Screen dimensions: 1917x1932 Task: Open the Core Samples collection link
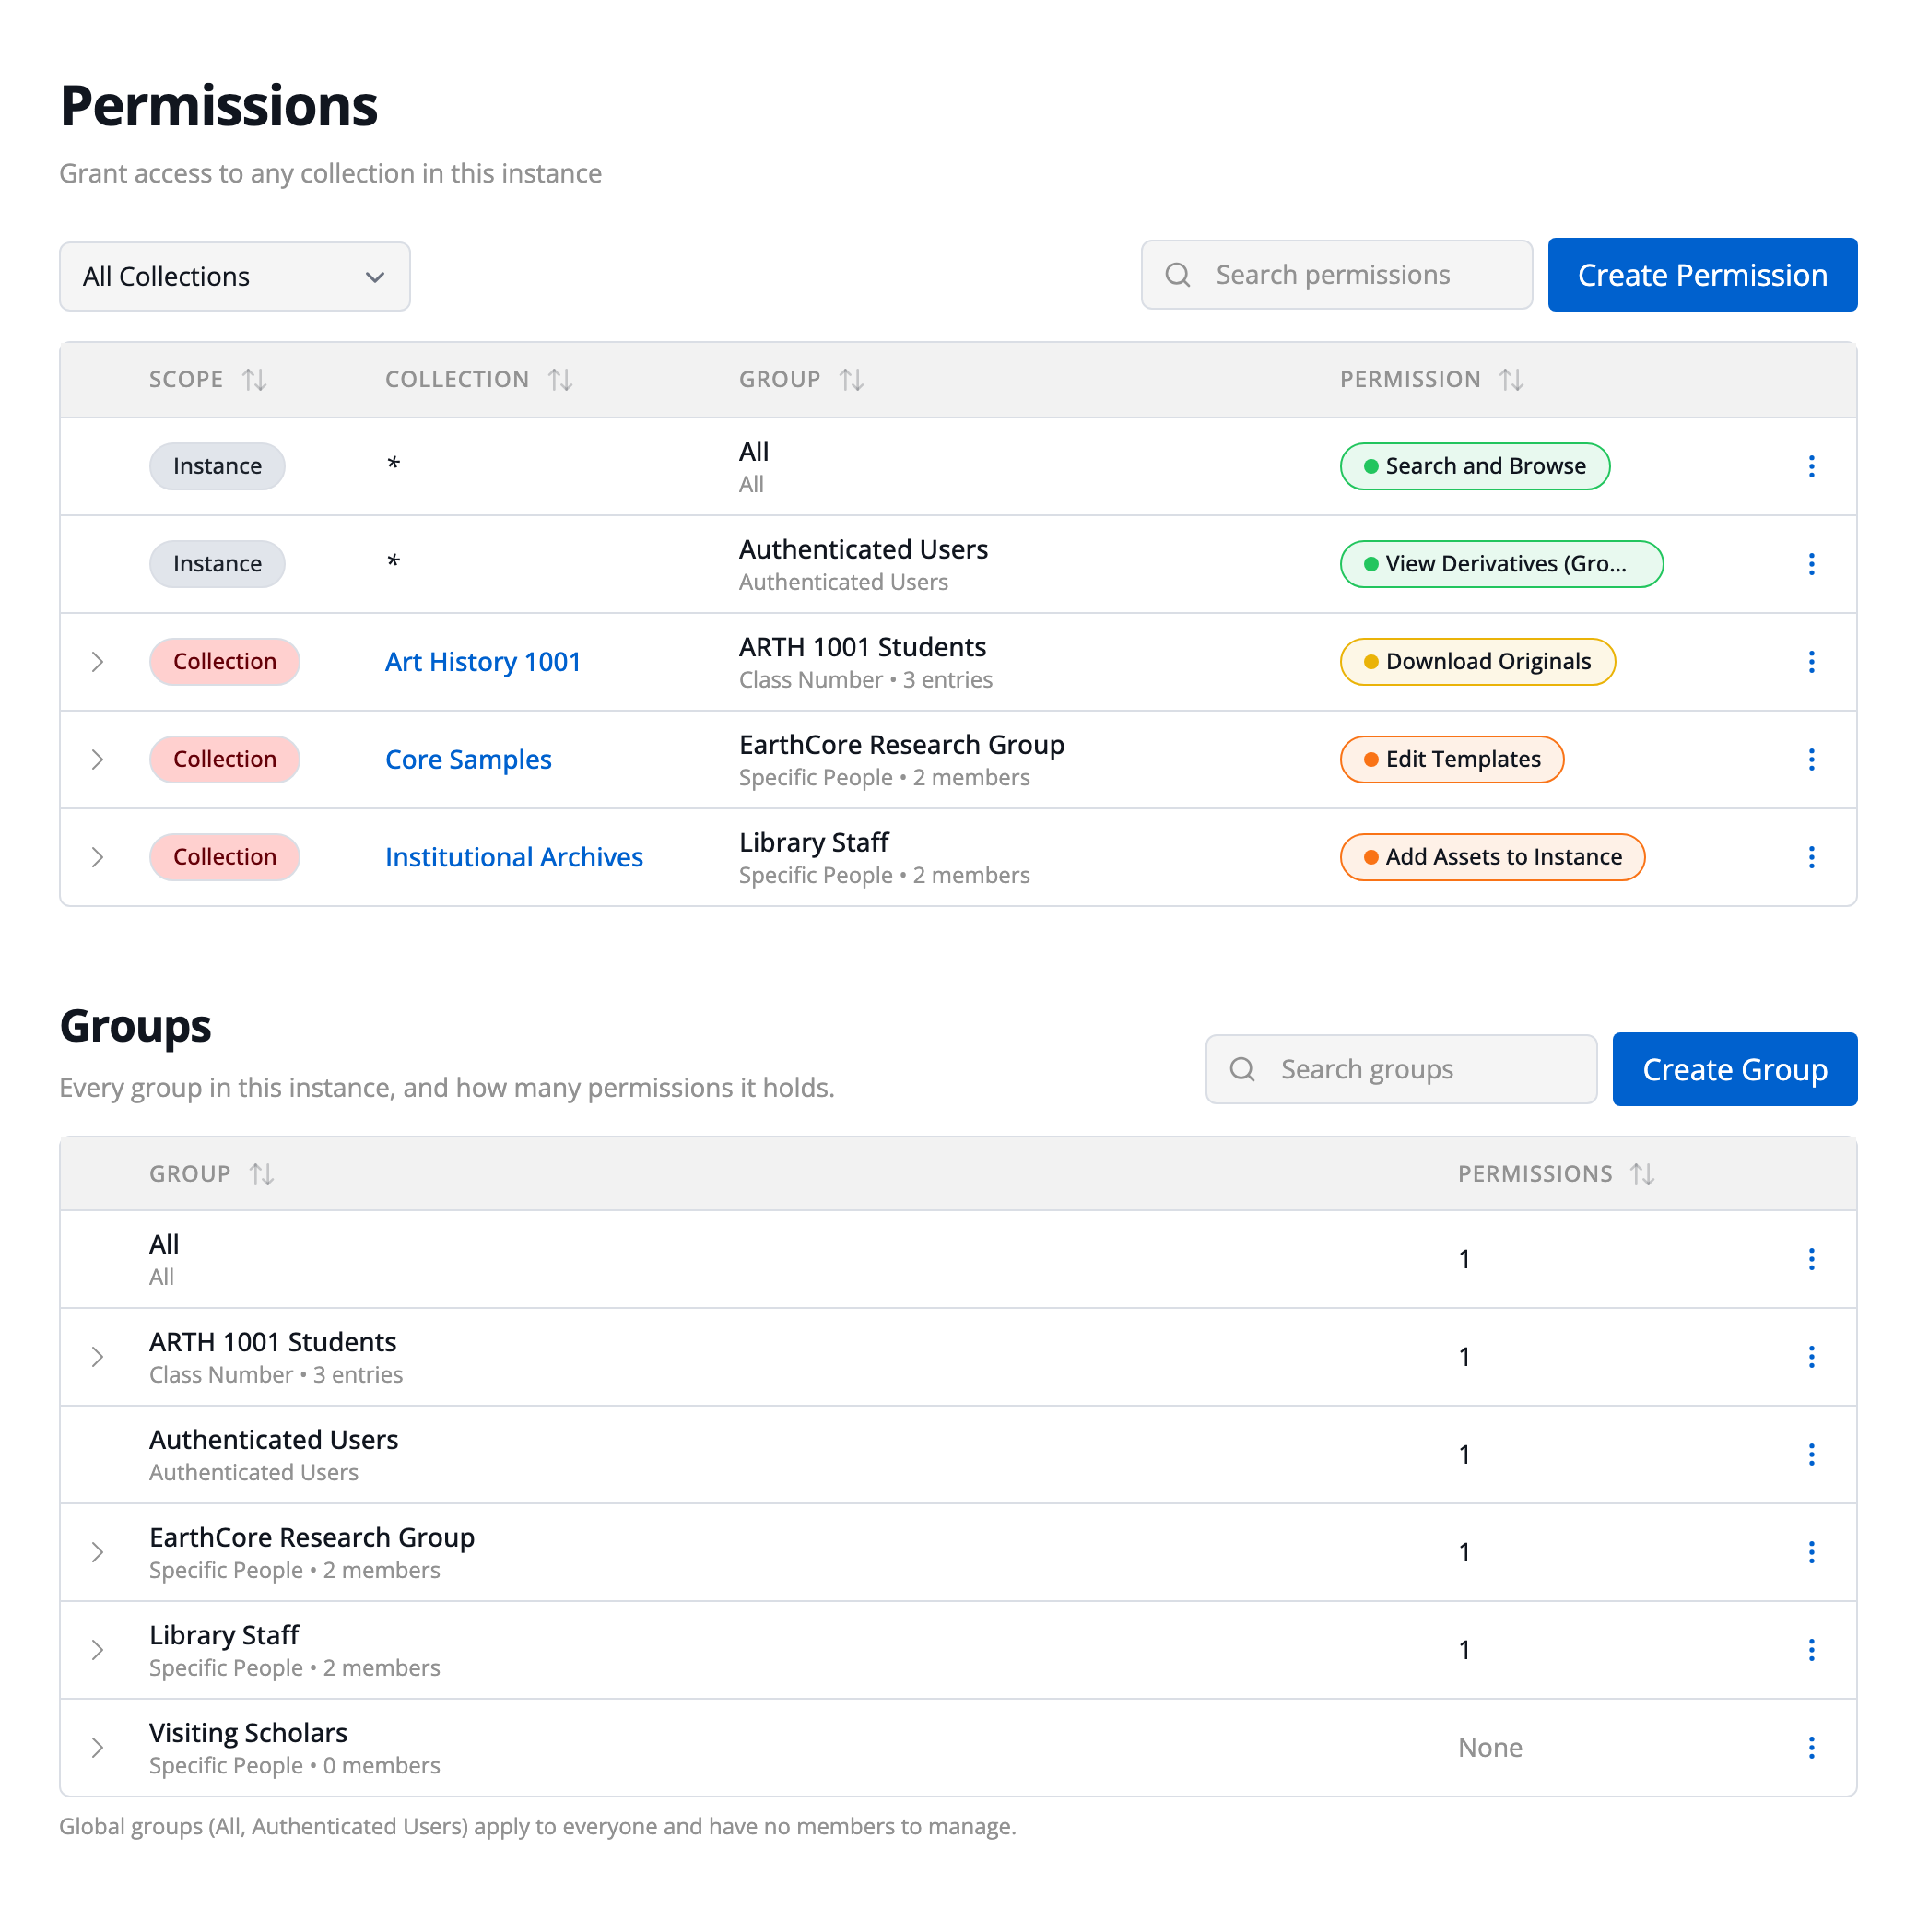coord(468,760)
